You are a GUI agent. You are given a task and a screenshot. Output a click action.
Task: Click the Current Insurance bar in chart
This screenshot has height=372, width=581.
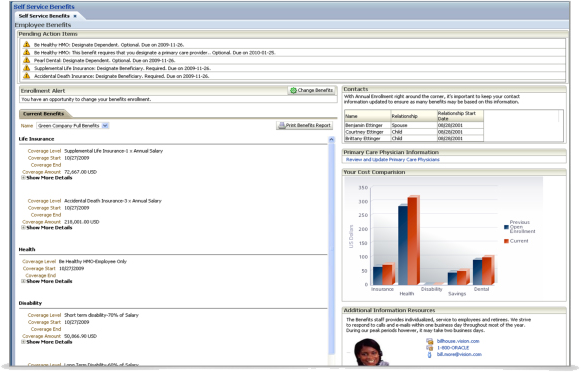(x=388, y=275)
